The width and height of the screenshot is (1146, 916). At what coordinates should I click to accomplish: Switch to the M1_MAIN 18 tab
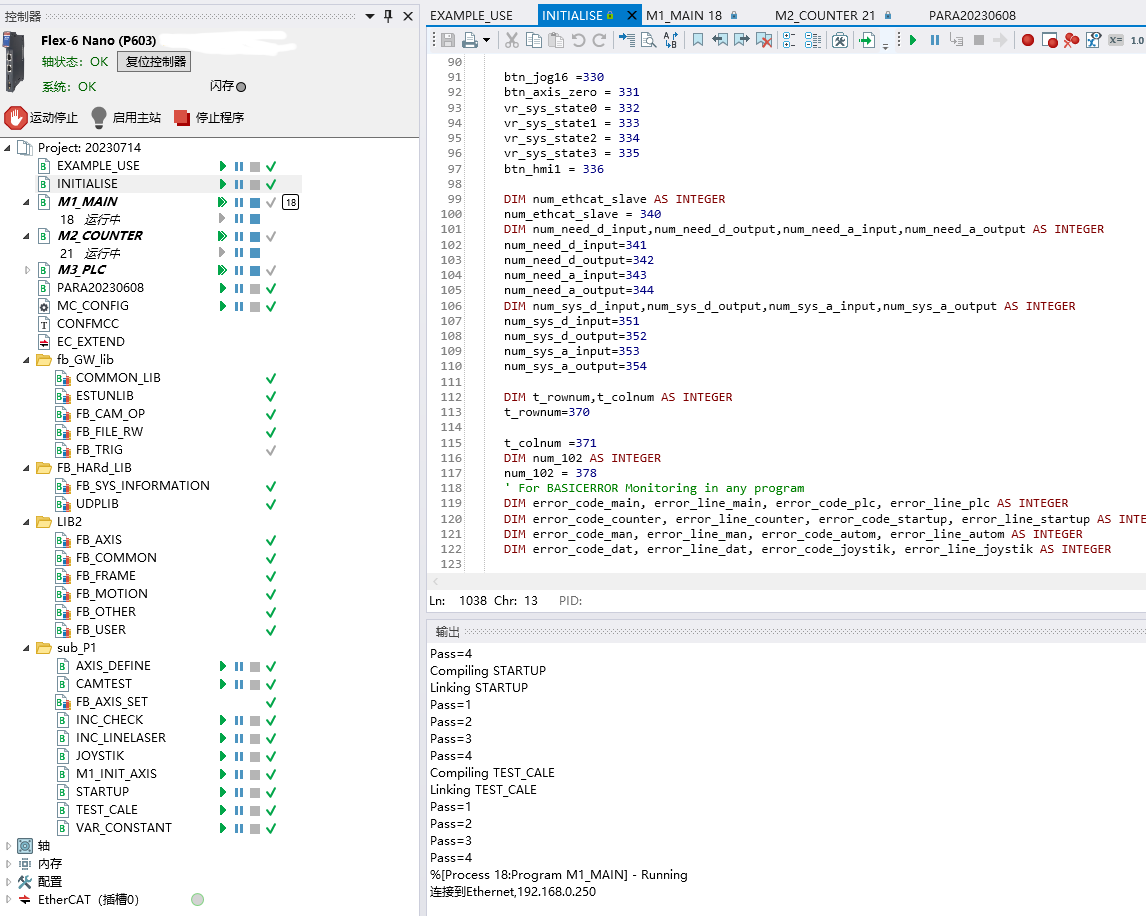click(684, 15)
